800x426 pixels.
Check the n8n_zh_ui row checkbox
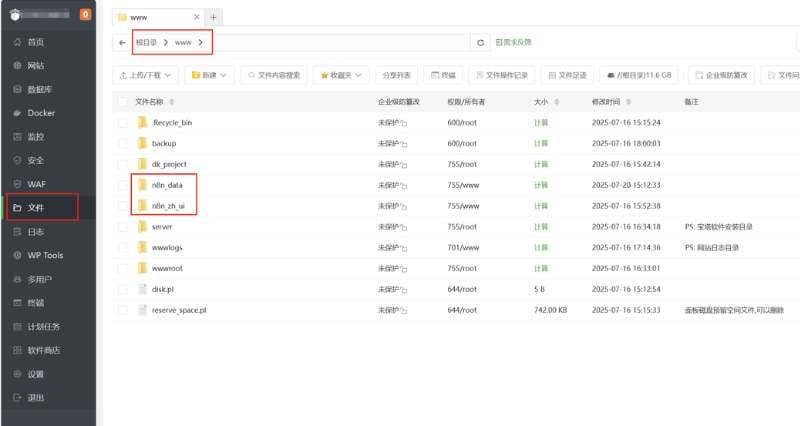pos(122,206)
